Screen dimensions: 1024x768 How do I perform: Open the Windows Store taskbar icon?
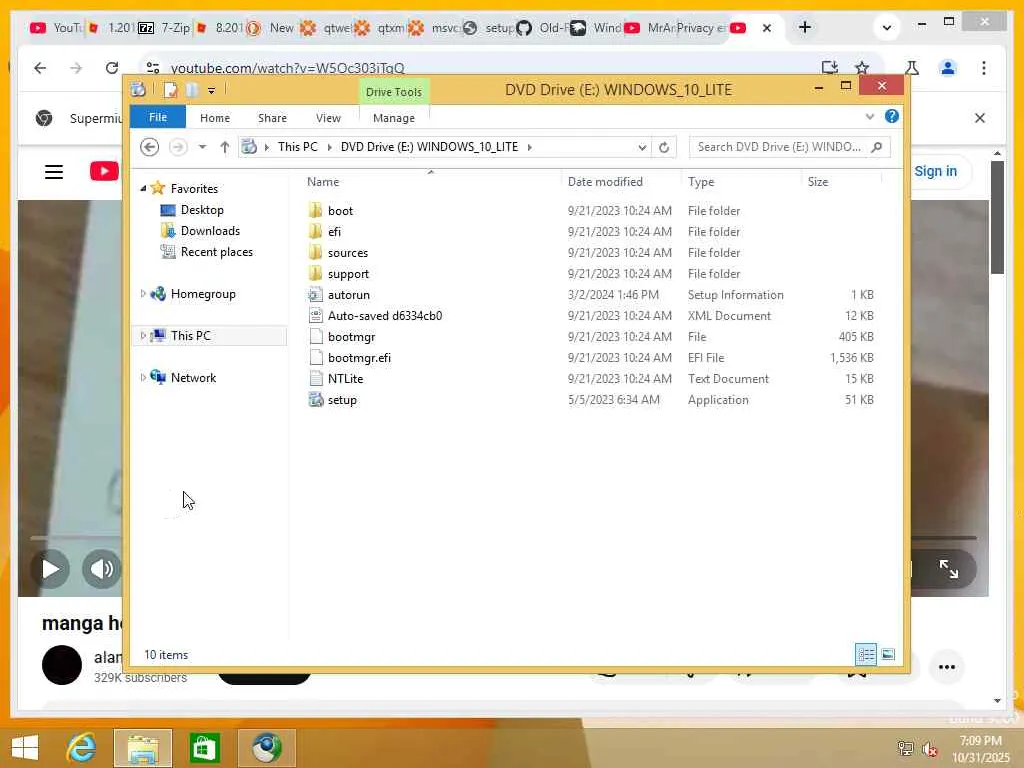click(x=204, y=748)
